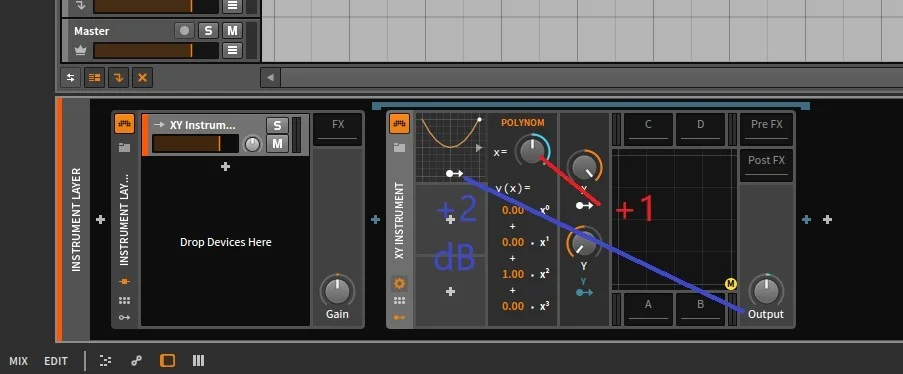Click the 0.00 coefficient for x³
Image resolution: width=903 pixels, height=374 pixels.
pos(513,306)
